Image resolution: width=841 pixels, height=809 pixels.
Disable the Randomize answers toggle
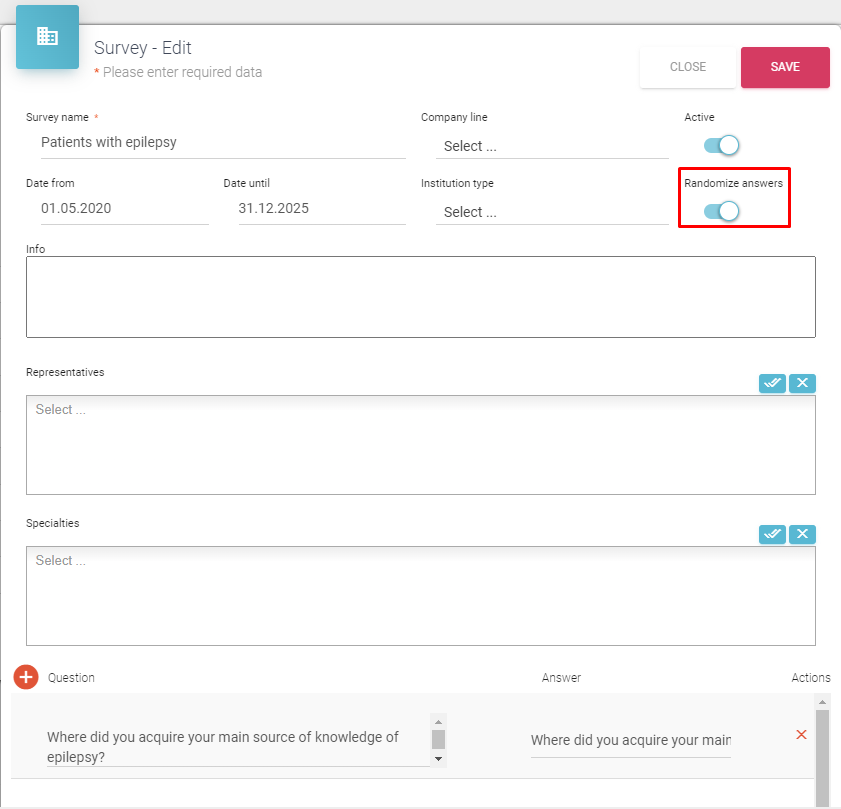[x=721, y=211]
